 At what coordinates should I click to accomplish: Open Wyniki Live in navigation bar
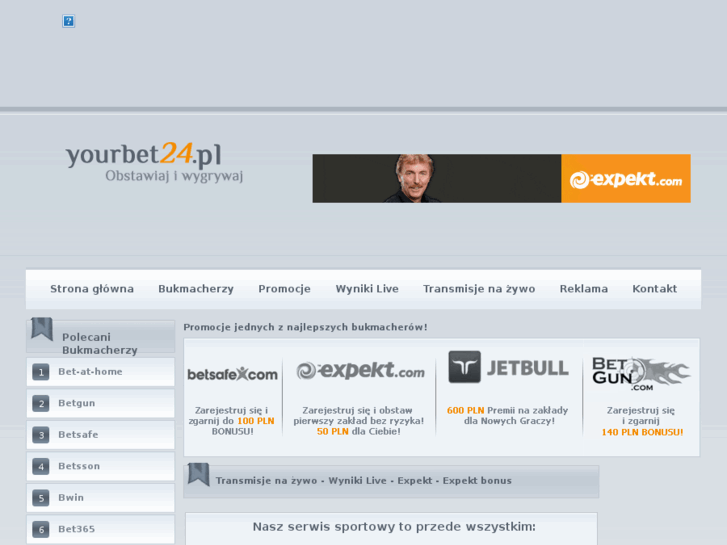(367, 289)
